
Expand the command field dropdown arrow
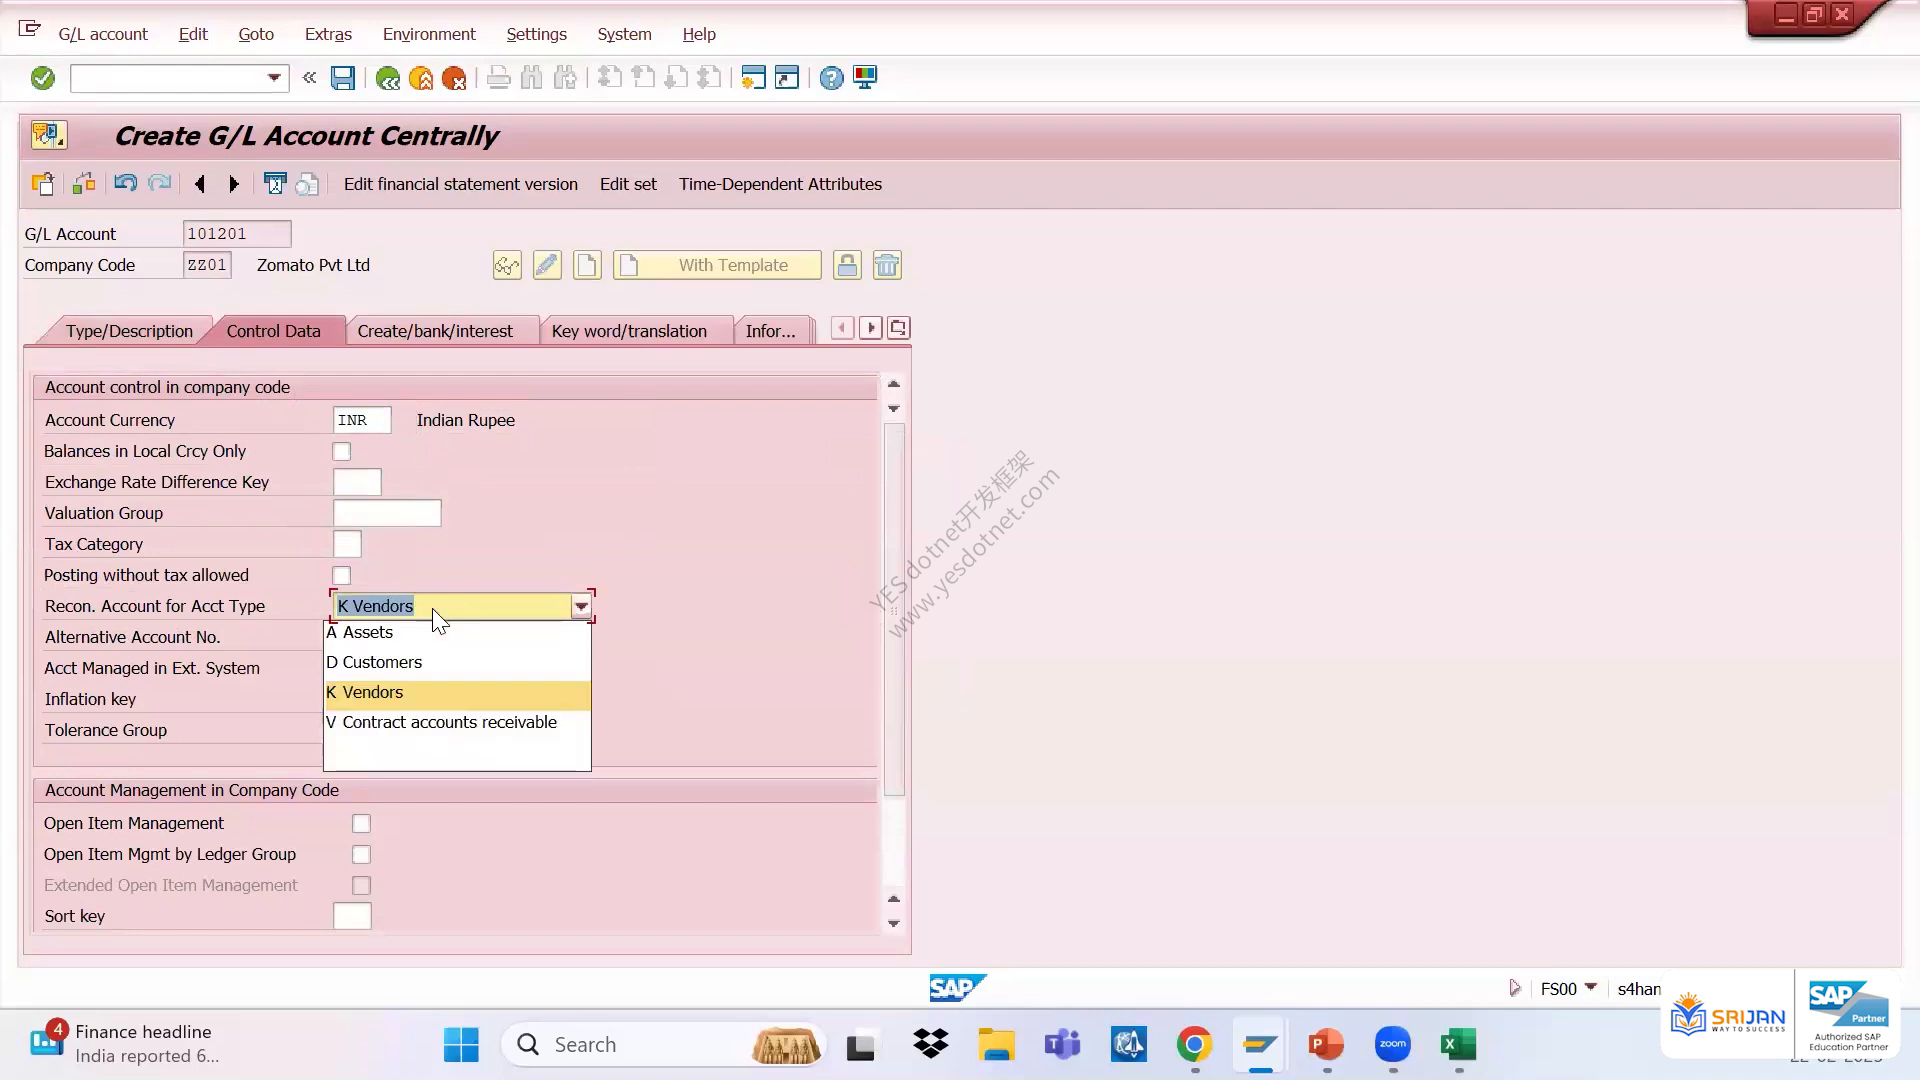[274, 78]
